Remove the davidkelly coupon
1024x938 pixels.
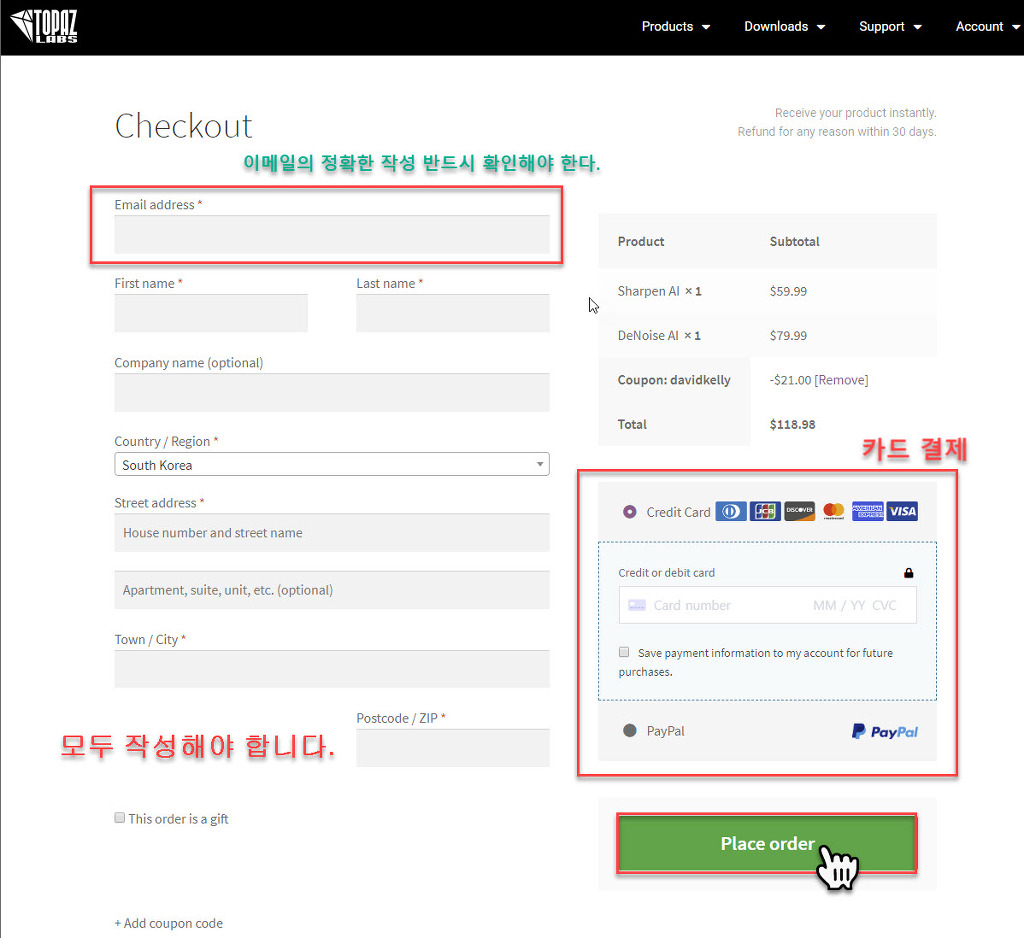tap(841, 380)
